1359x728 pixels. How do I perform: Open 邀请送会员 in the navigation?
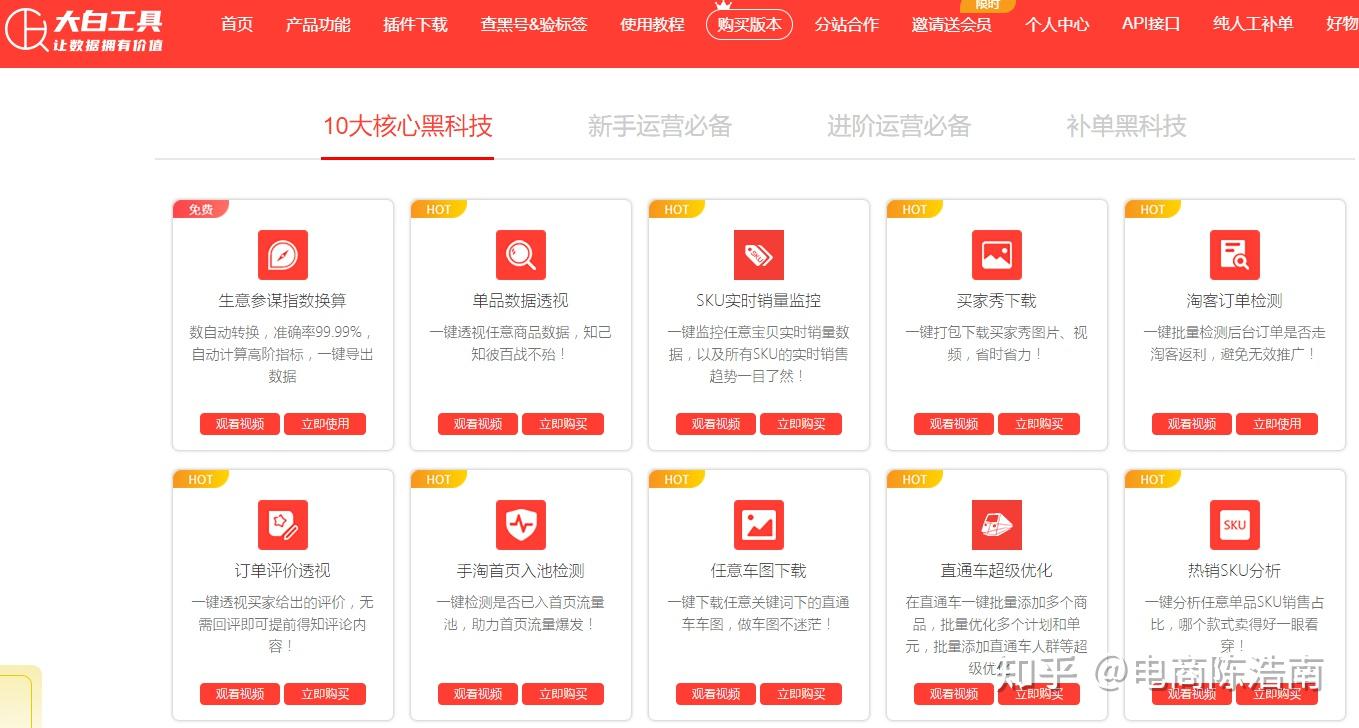point(951,24)
